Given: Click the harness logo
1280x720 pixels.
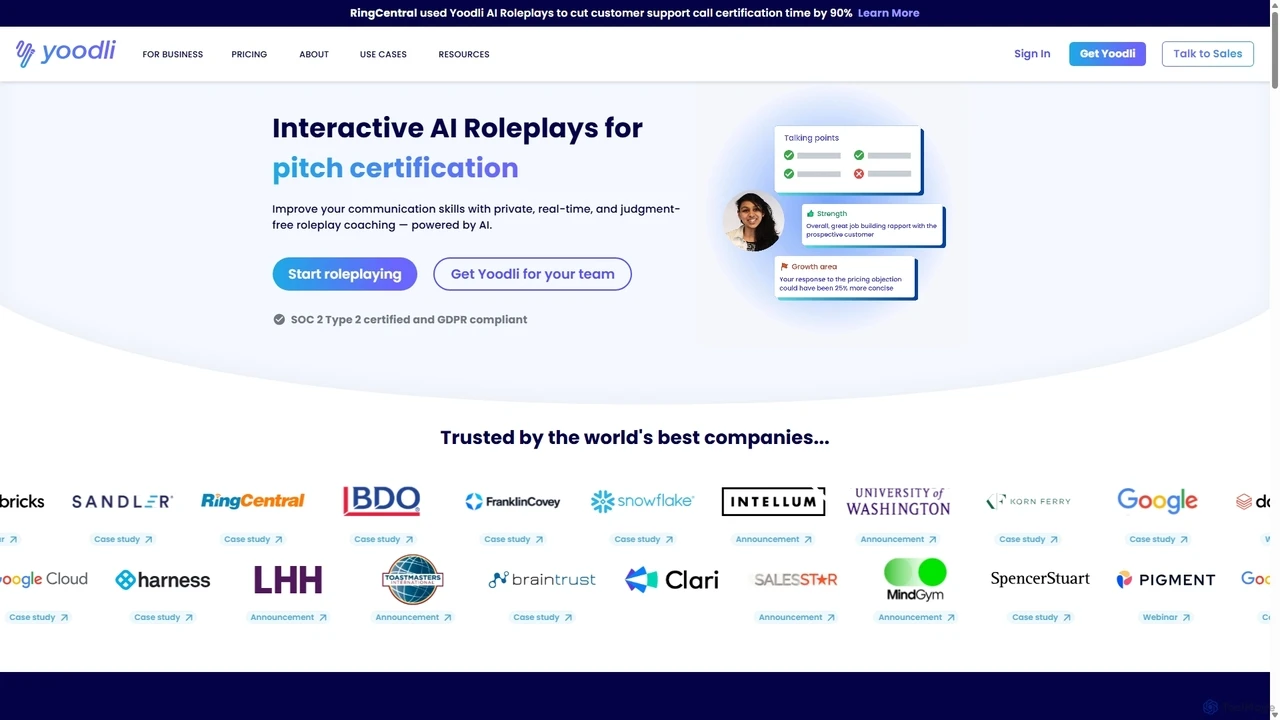Looking at the screenshot, I should 163,580.
